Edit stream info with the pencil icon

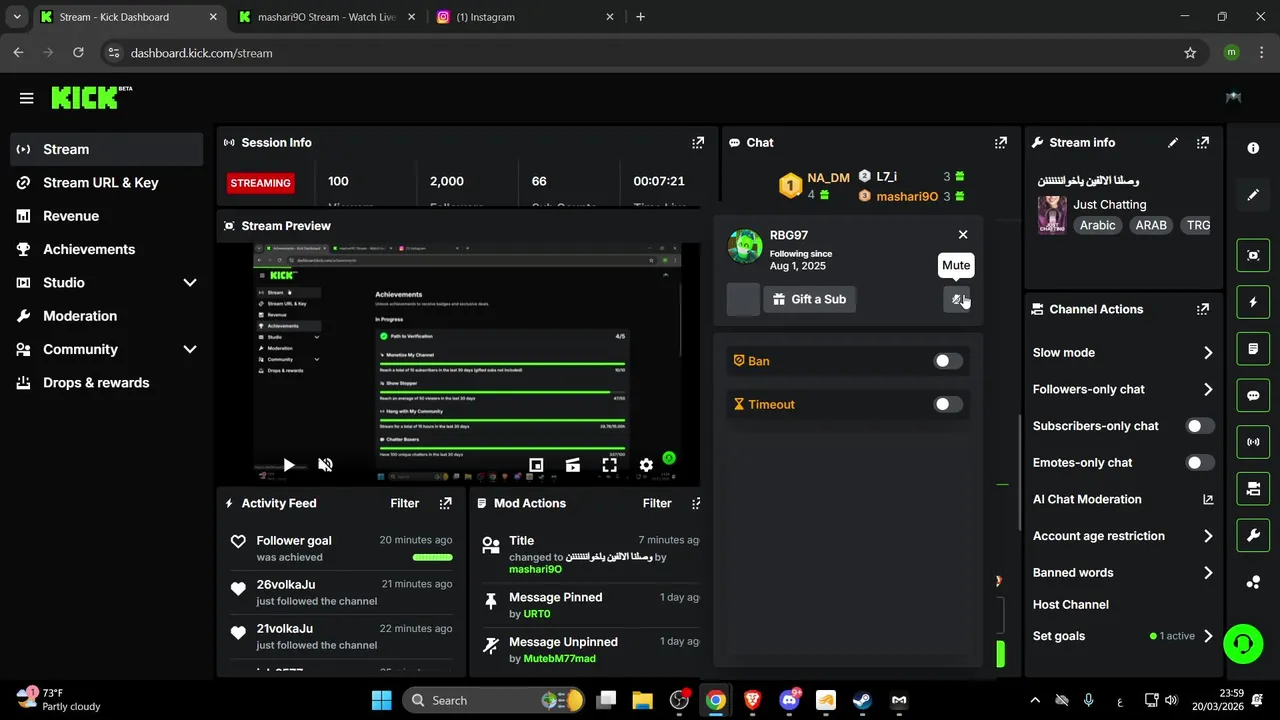pyautogui.click(x=1173, y=143)
